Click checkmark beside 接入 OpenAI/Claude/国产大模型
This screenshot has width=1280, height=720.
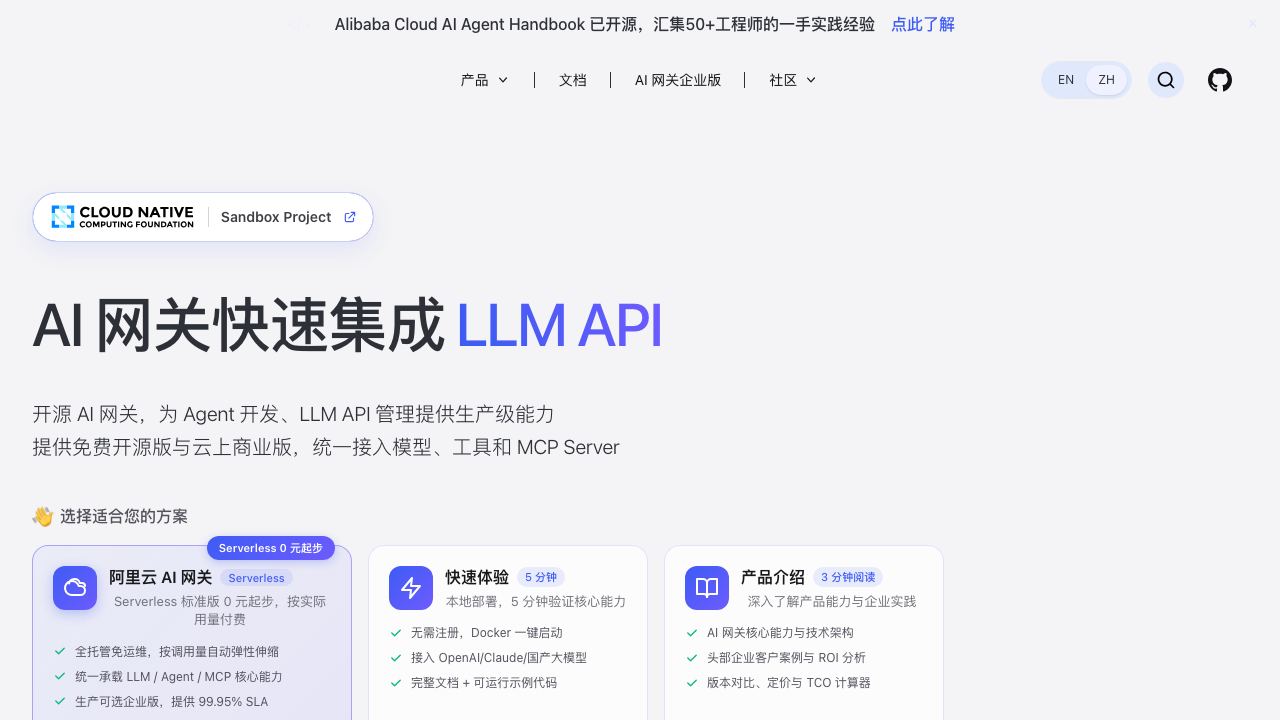click(397, 657)
